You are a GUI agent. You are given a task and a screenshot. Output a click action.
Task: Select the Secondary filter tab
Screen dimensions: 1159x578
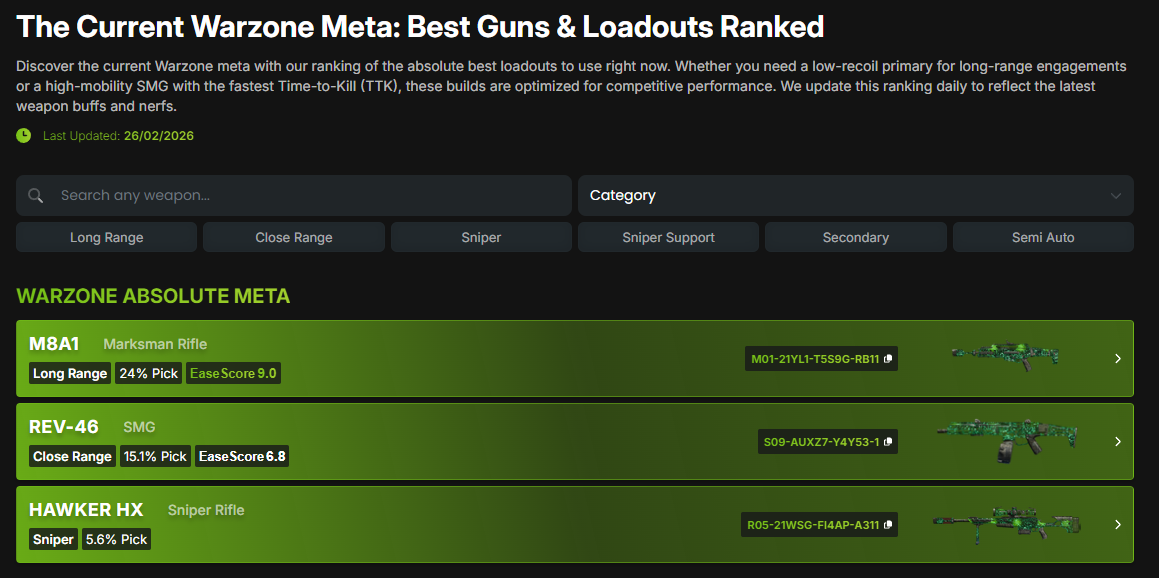[855, 237]
